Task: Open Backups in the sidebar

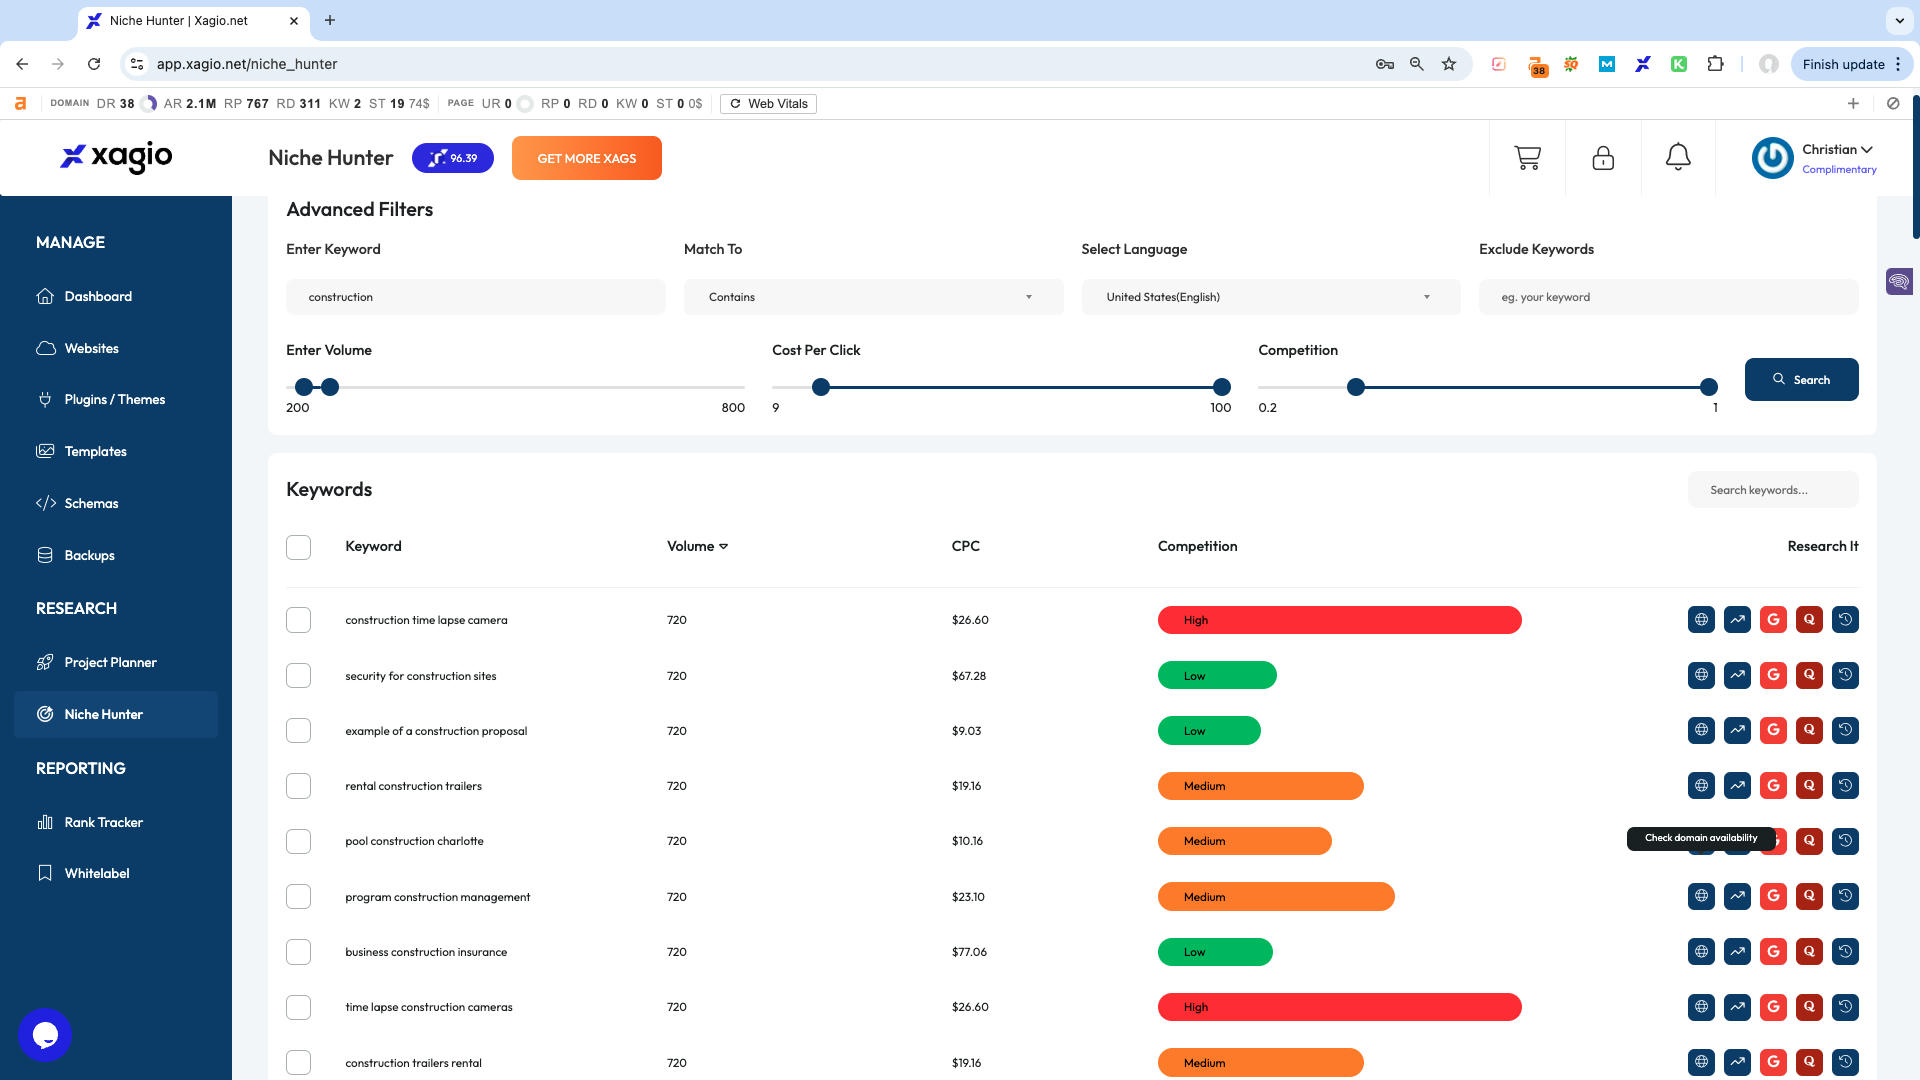Action: tap(89, 555)
